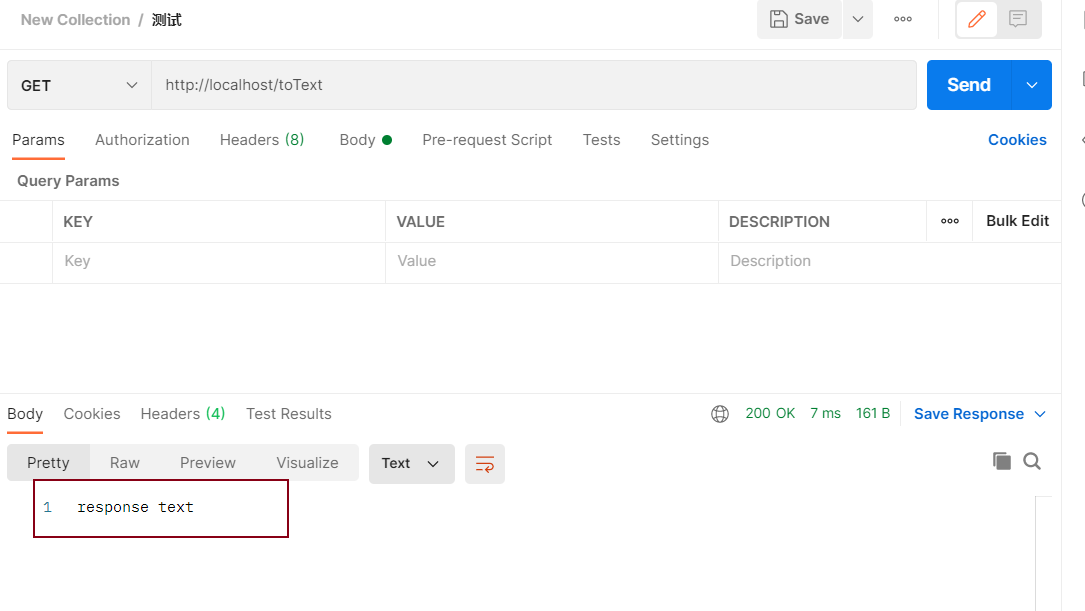
Task: Open the Tests tab
Action: [601, 140]
